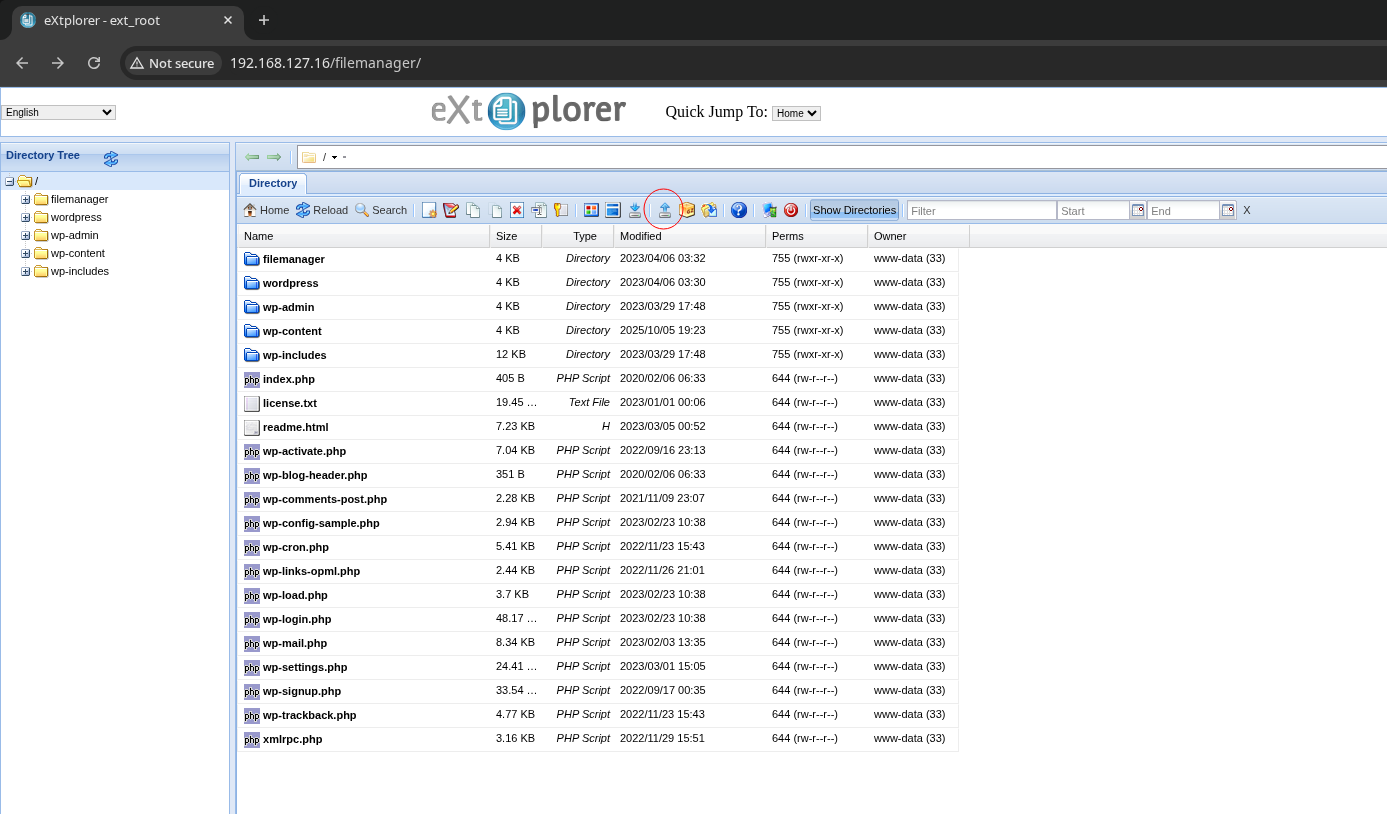1387x814 pixels.
Task: Open the Quick Jump To dropdown
Action: [x=796, y=113]
